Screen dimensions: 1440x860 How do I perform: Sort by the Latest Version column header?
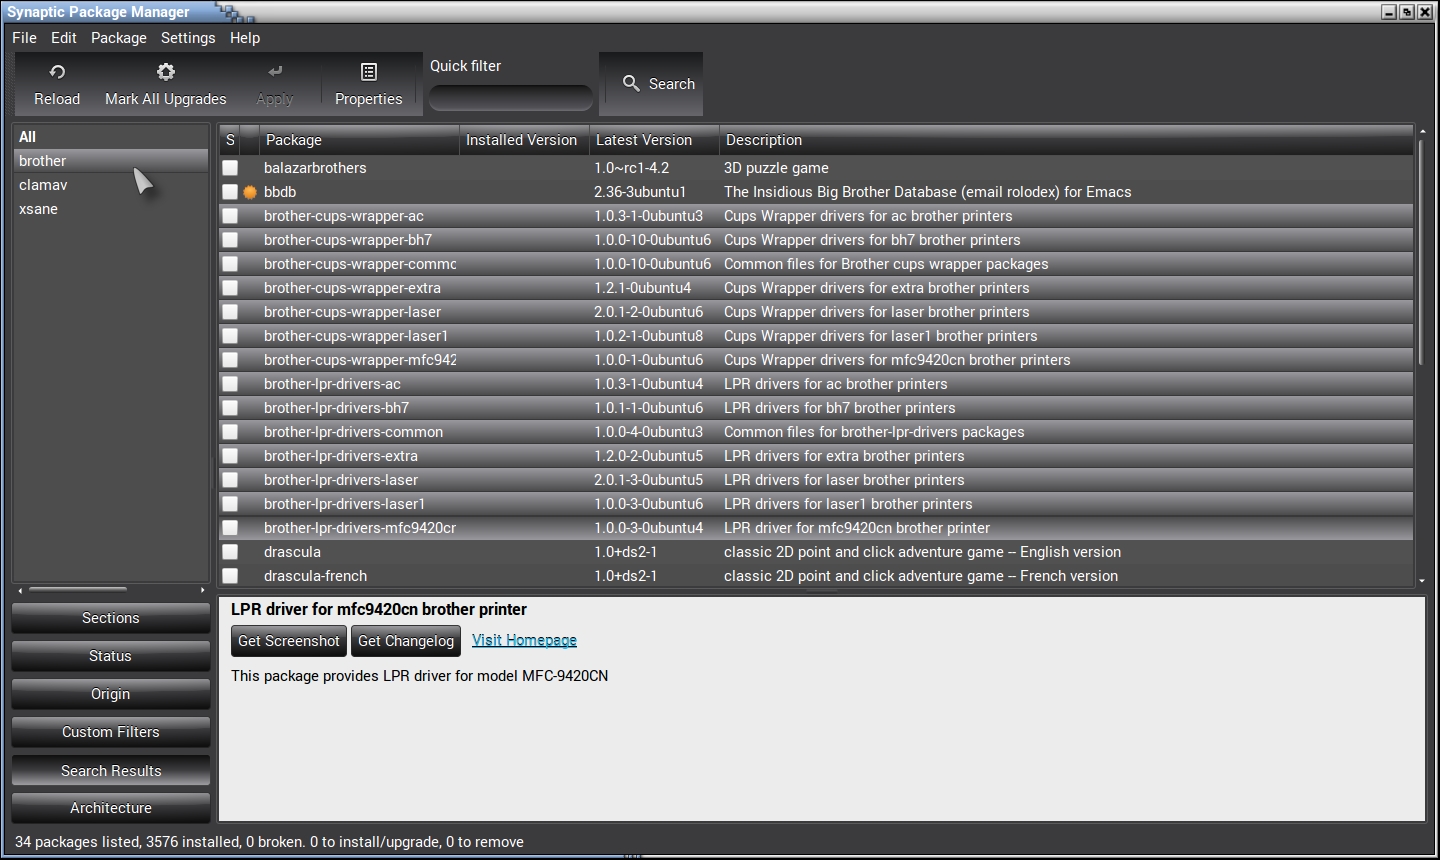coord(652,140)
